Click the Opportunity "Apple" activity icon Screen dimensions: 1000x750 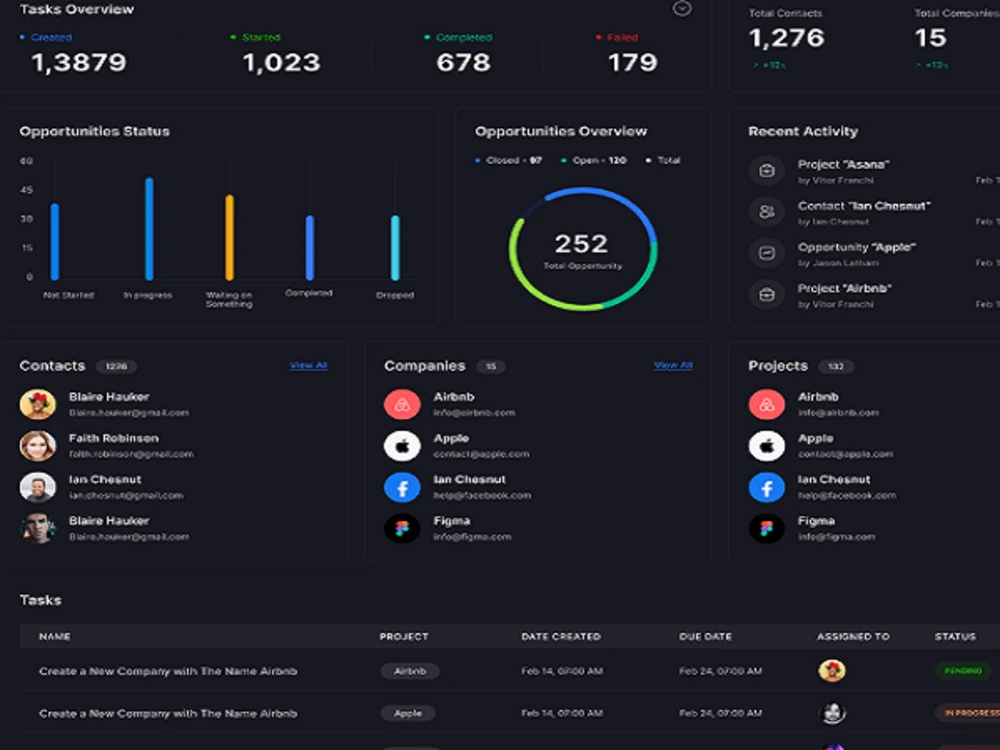click(767, 253)
